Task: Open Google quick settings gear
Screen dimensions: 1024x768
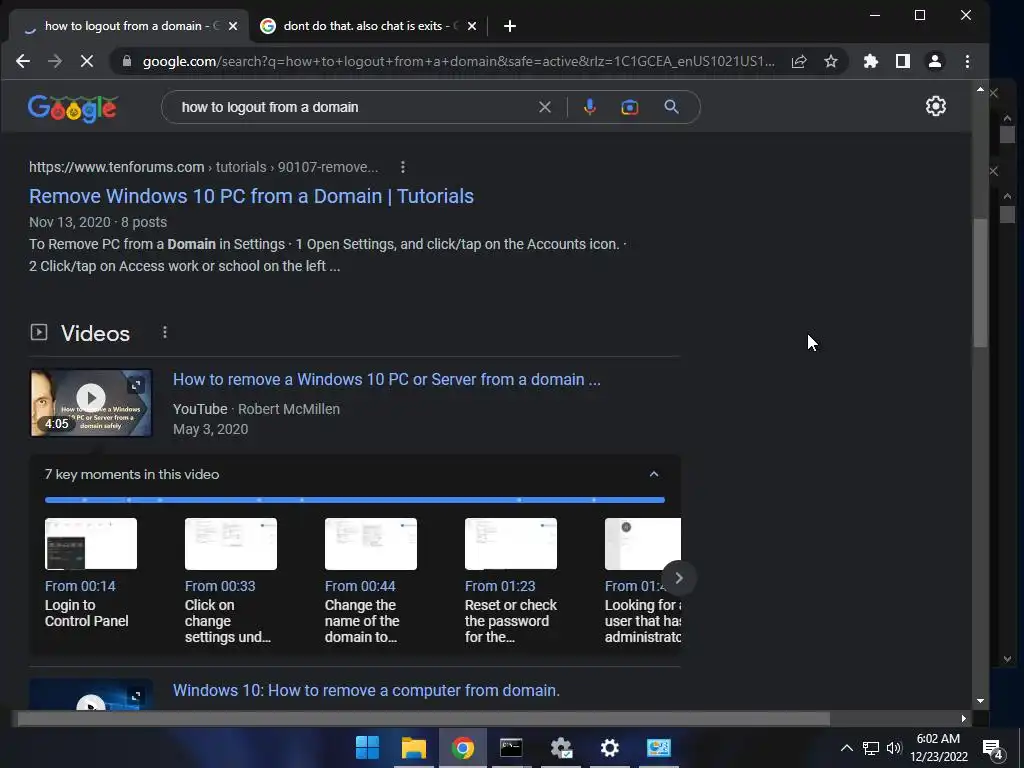Action: [x=936, y=106]
